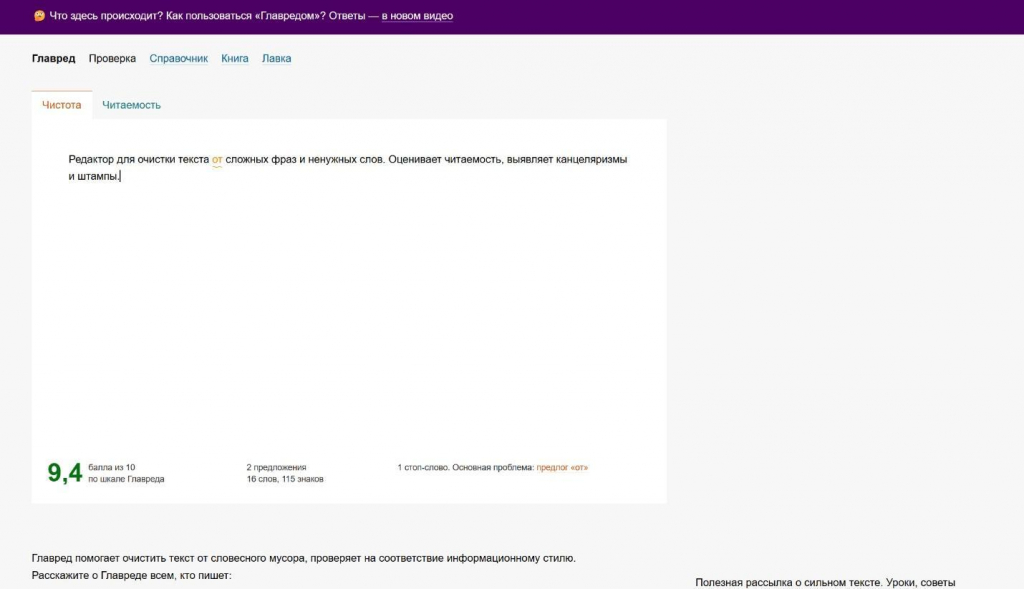Open the «Проверка» section
Viewport: 1024px width, 589px height.
(114, 58)
